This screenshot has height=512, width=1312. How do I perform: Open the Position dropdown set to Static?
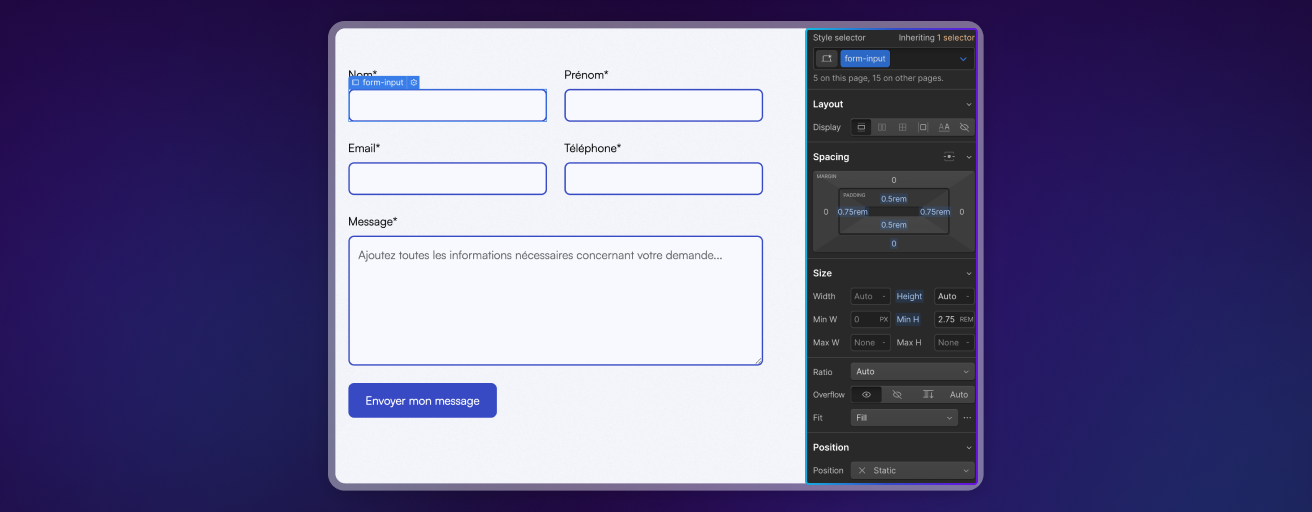click(x=912, y=470)
